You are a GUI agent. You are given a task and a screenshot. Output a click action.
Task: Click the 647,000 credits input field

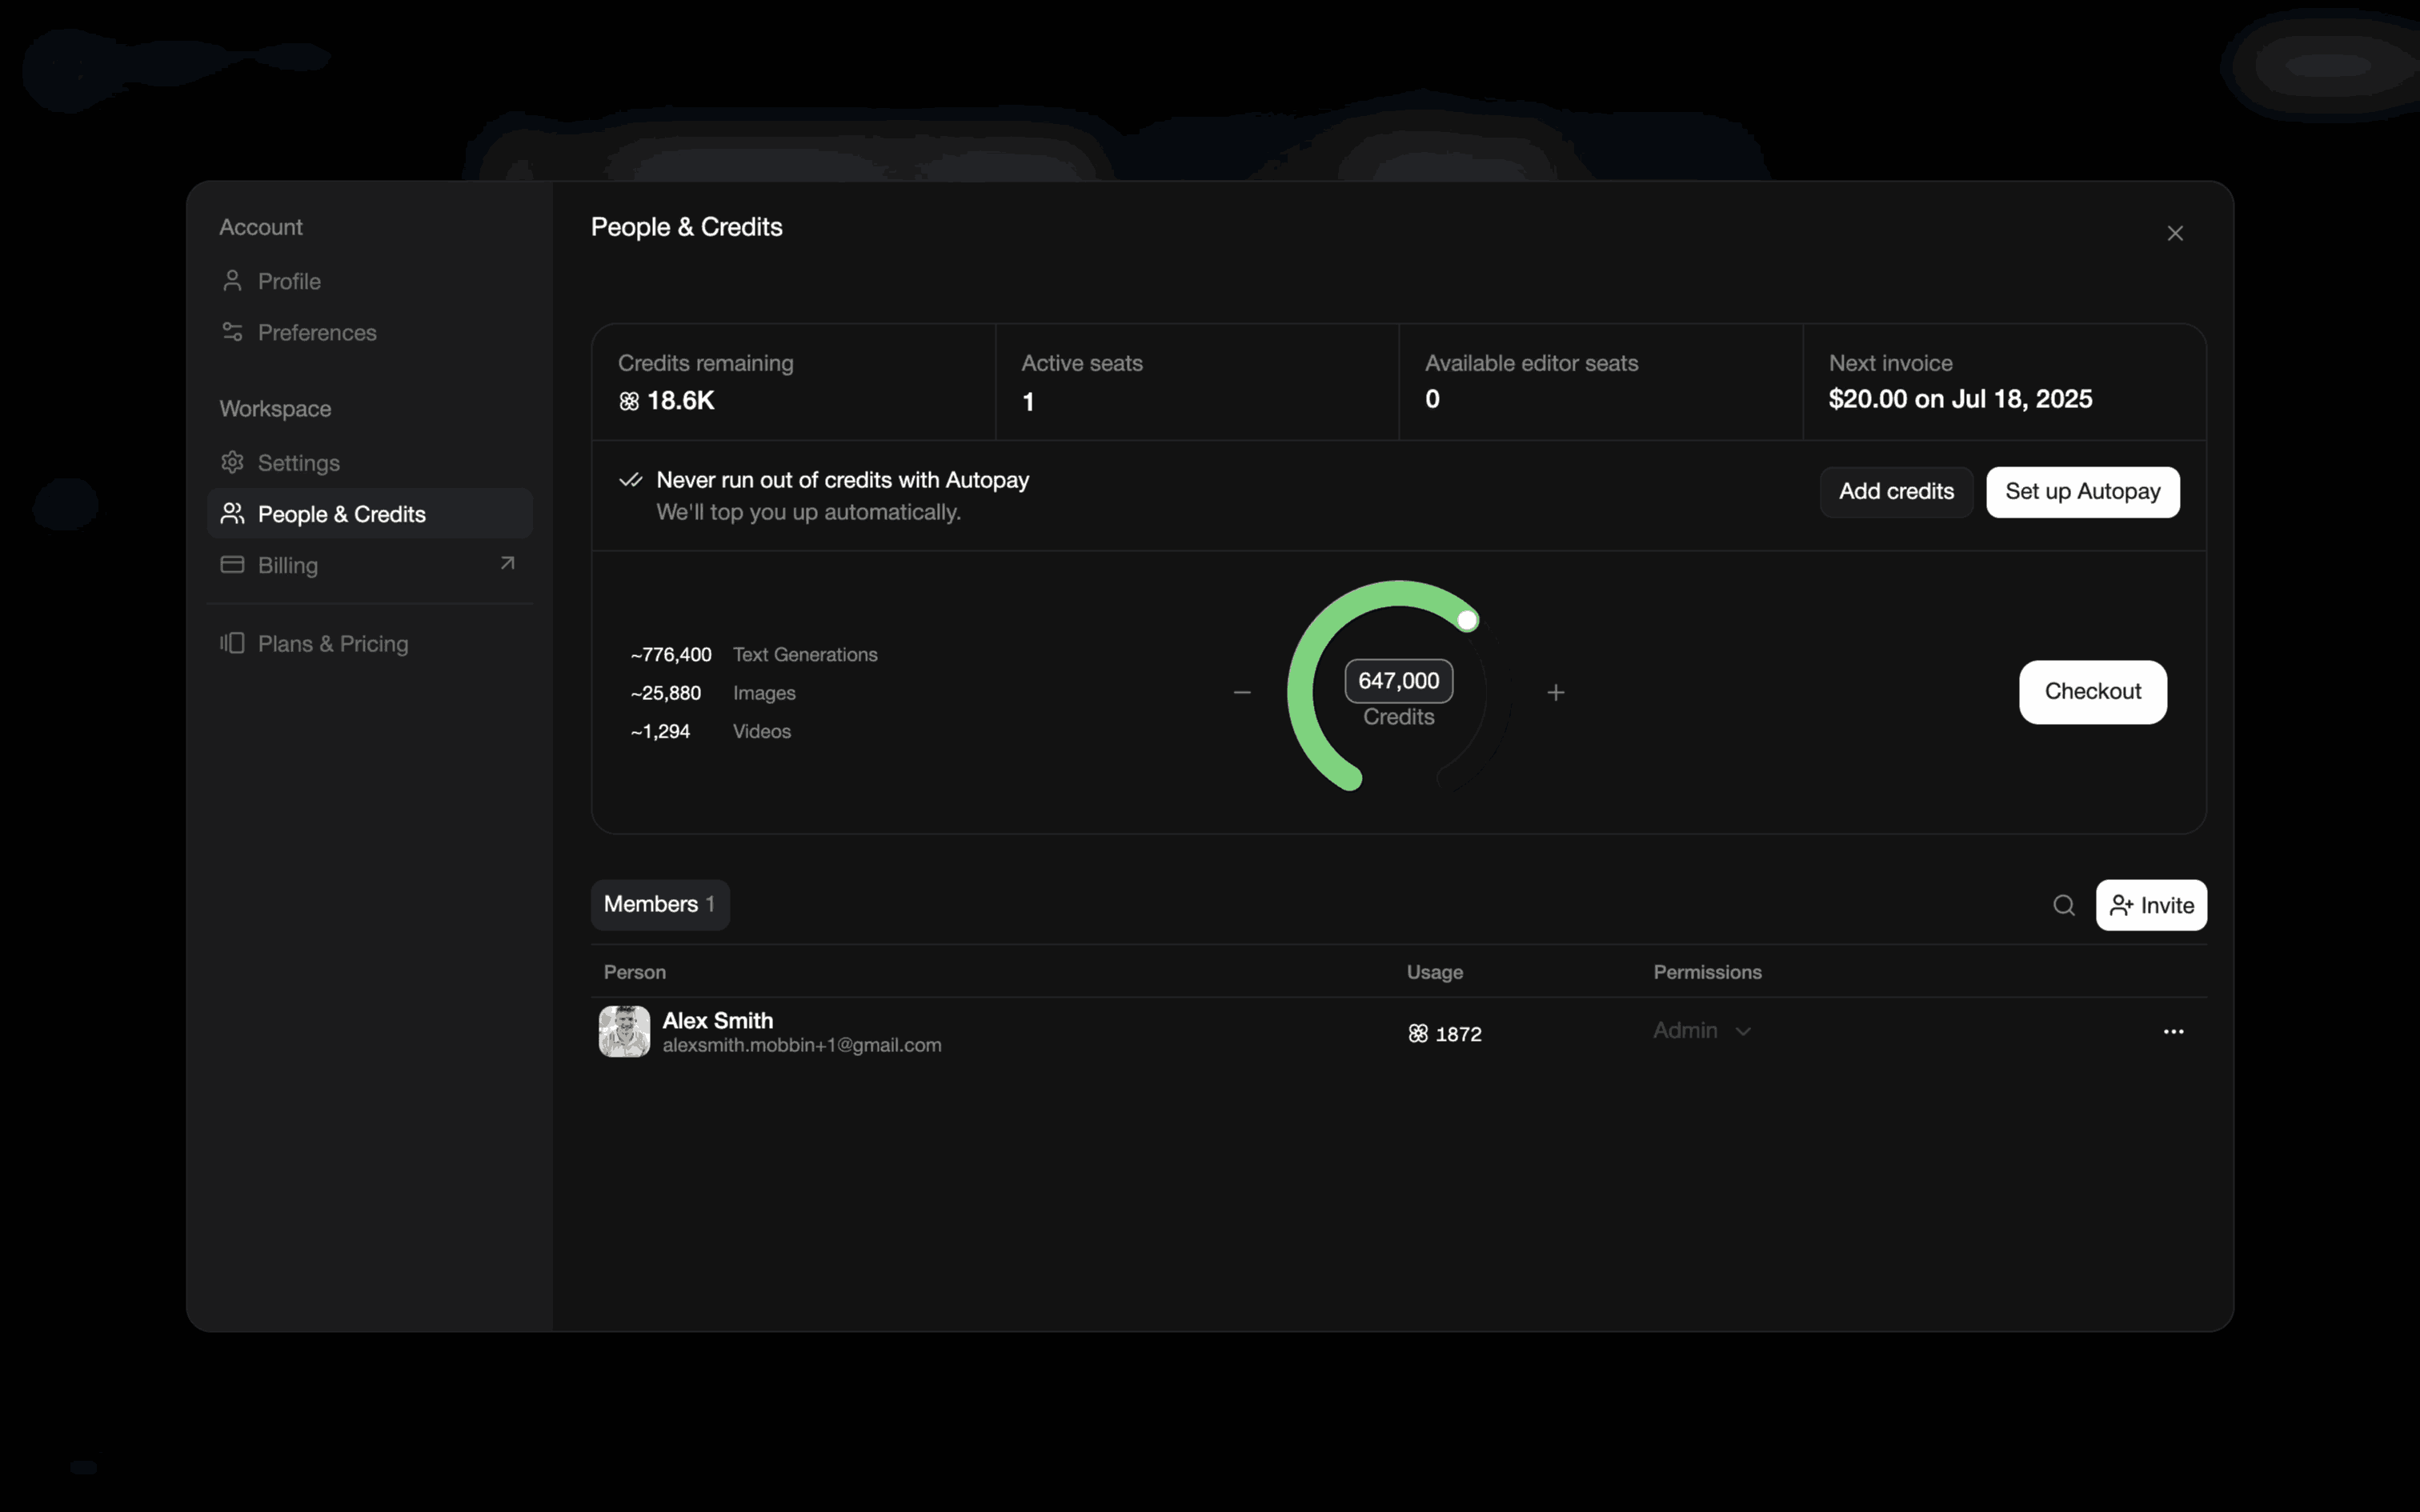1398,681
